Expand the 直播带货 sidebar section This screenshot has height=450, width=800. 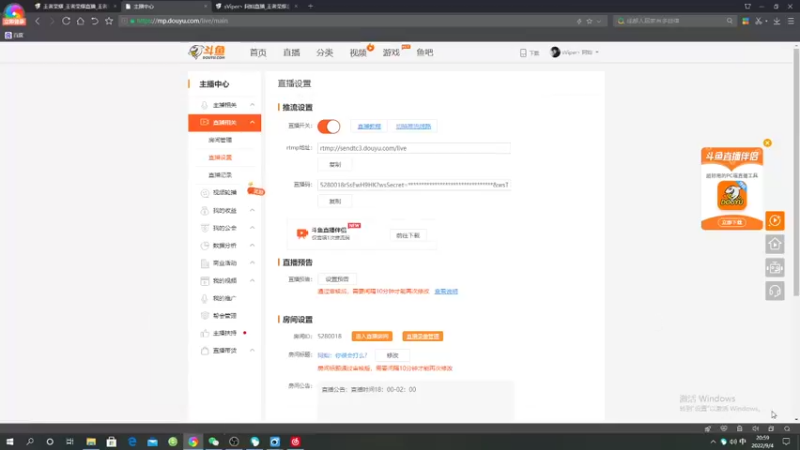252,351
